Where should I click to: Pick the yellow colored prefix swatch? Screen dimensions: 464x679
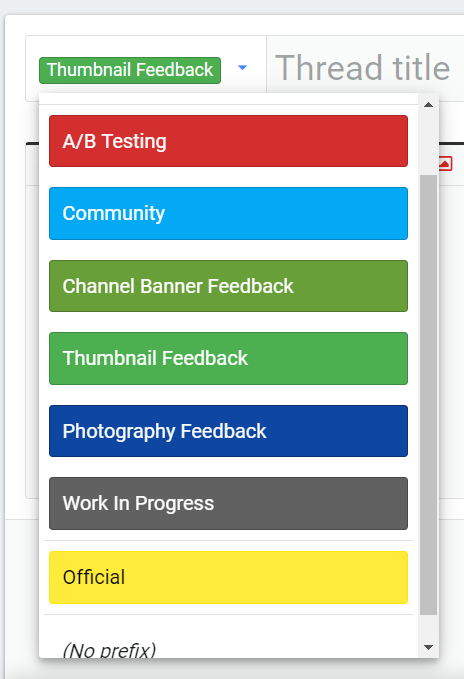coord(229,578)
